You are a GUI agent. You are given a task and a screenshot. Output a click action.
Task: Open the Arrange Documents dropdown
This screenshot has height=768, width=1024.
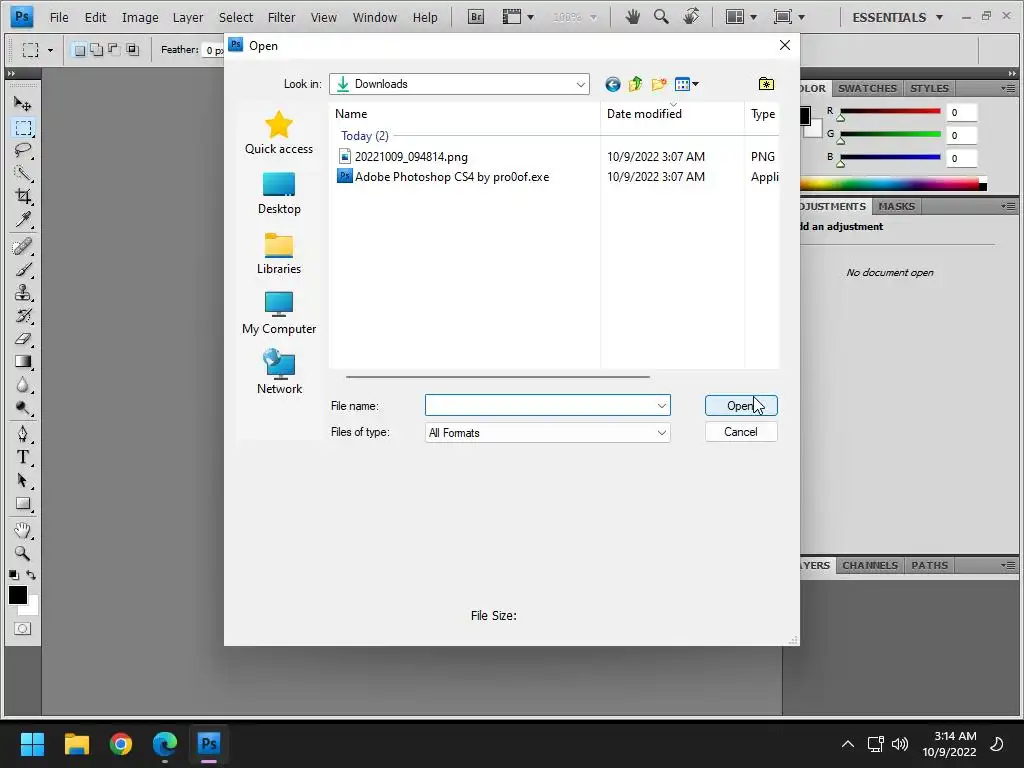(x=741, y=17)
